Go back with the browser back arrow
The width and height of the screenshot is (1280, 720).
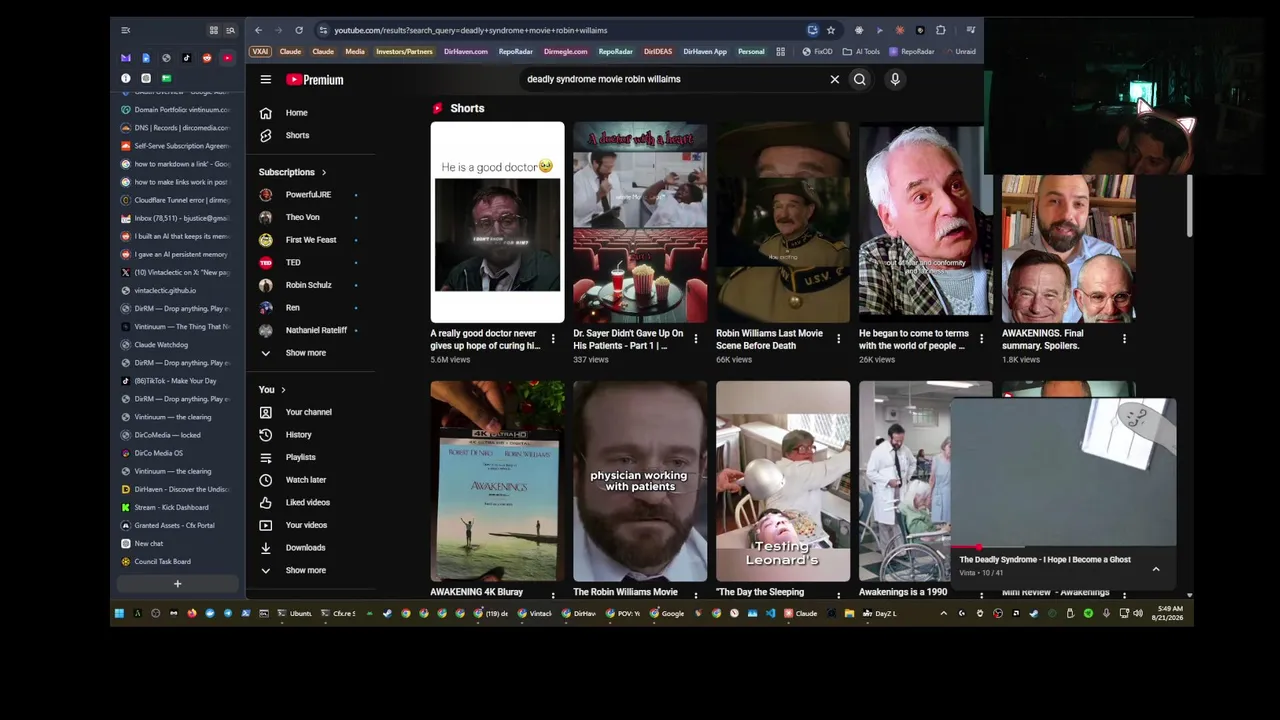tap(258, 30)
